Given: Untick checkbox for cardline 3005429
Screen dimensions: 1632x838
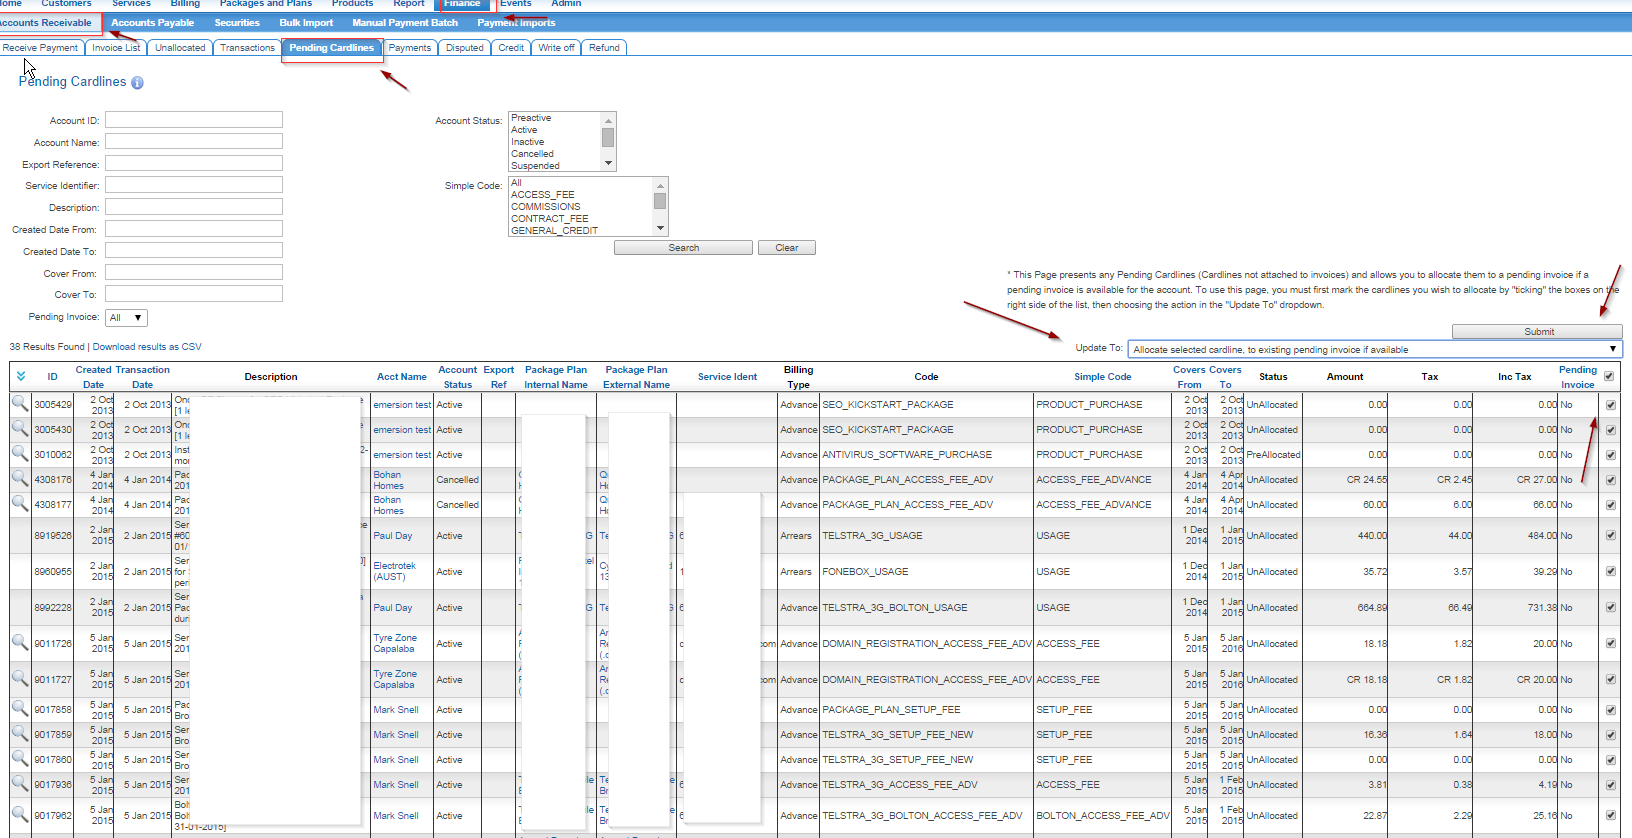Looking at the screenshot, I should coord(1611,405).
